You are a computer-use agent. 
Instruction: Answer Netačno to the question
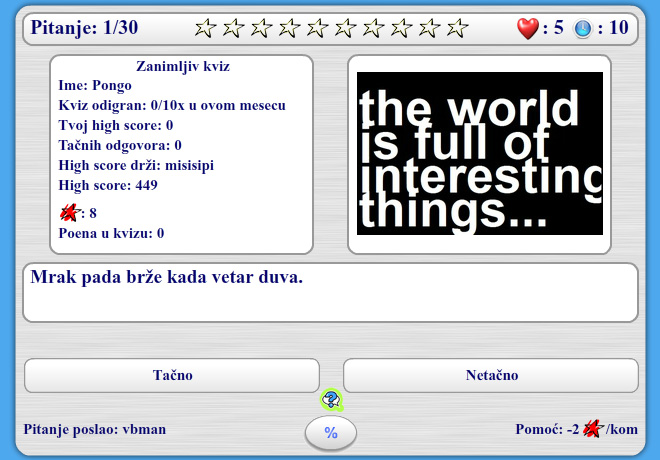pos(491,375)
